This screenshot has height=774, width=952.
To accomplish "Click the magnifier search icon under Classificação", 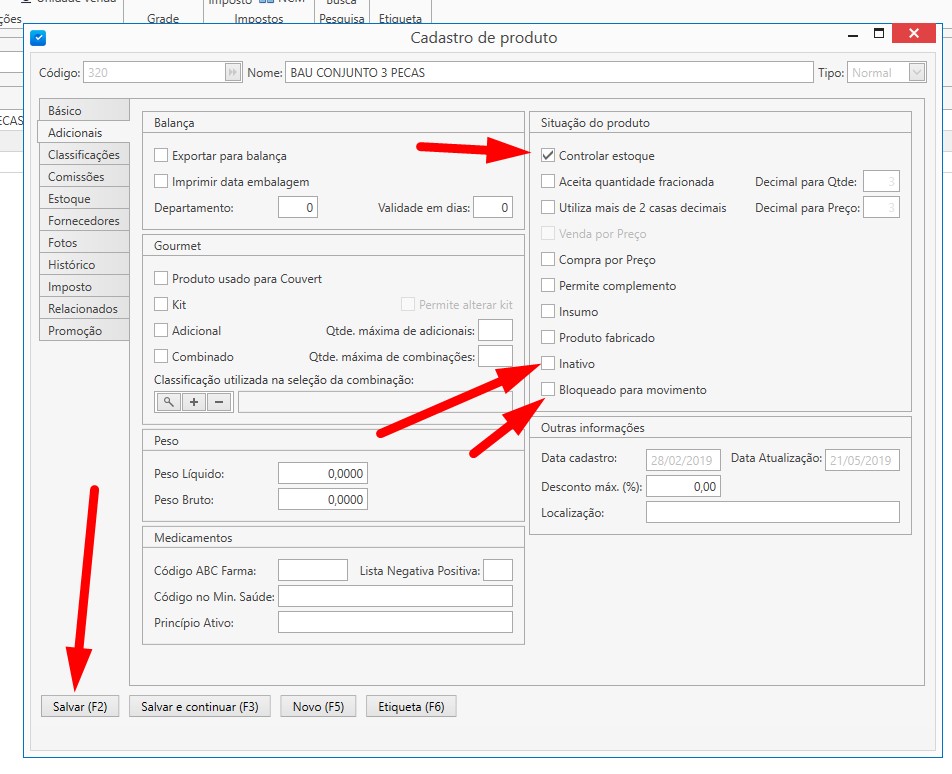I will tap(168, 402).
